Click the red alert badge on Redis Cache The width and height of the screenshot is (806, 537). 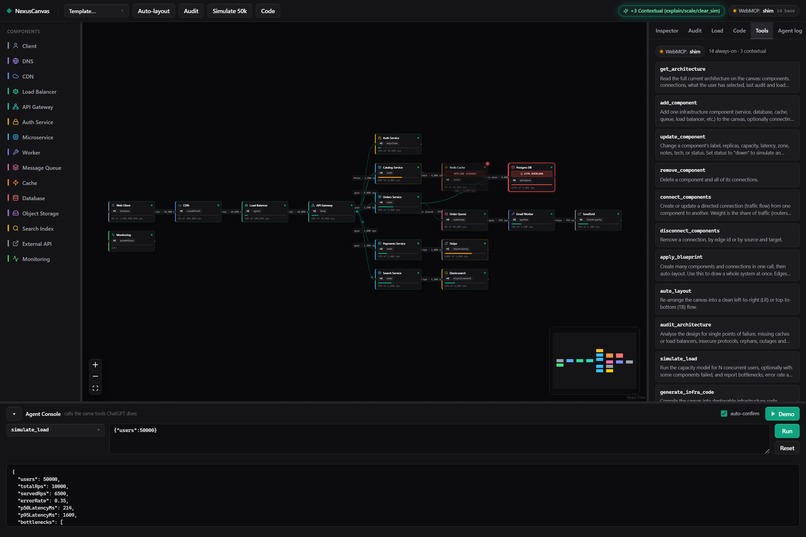(487, 164)
